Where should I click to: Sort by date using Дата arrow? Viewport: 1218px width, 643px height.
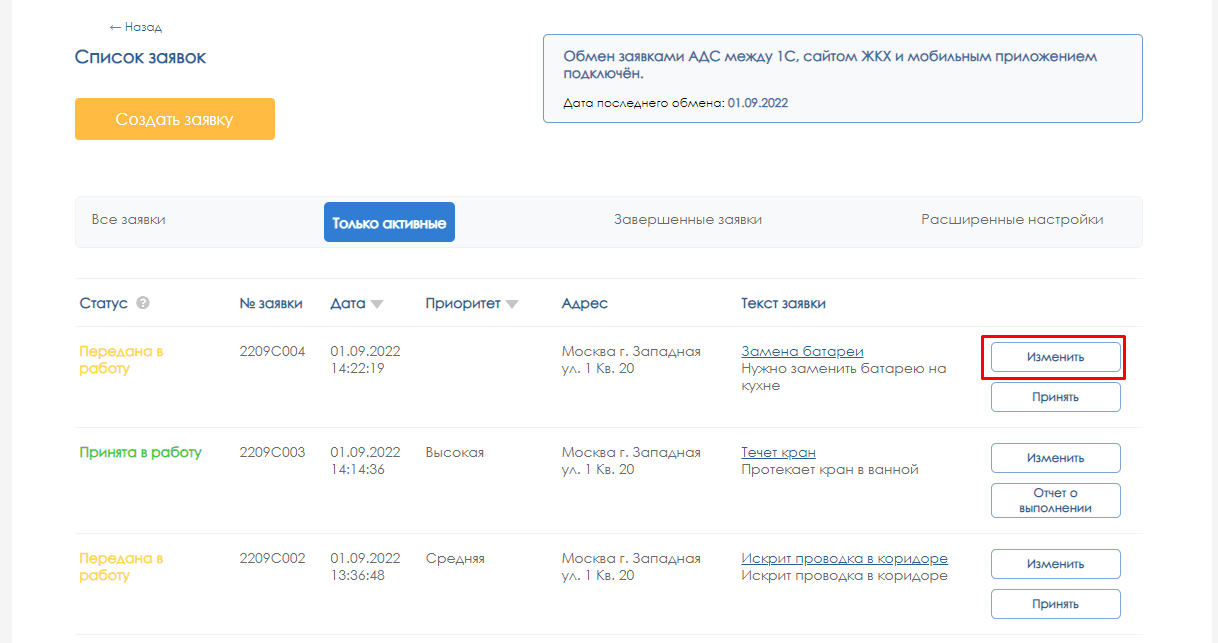coord(377,304)
